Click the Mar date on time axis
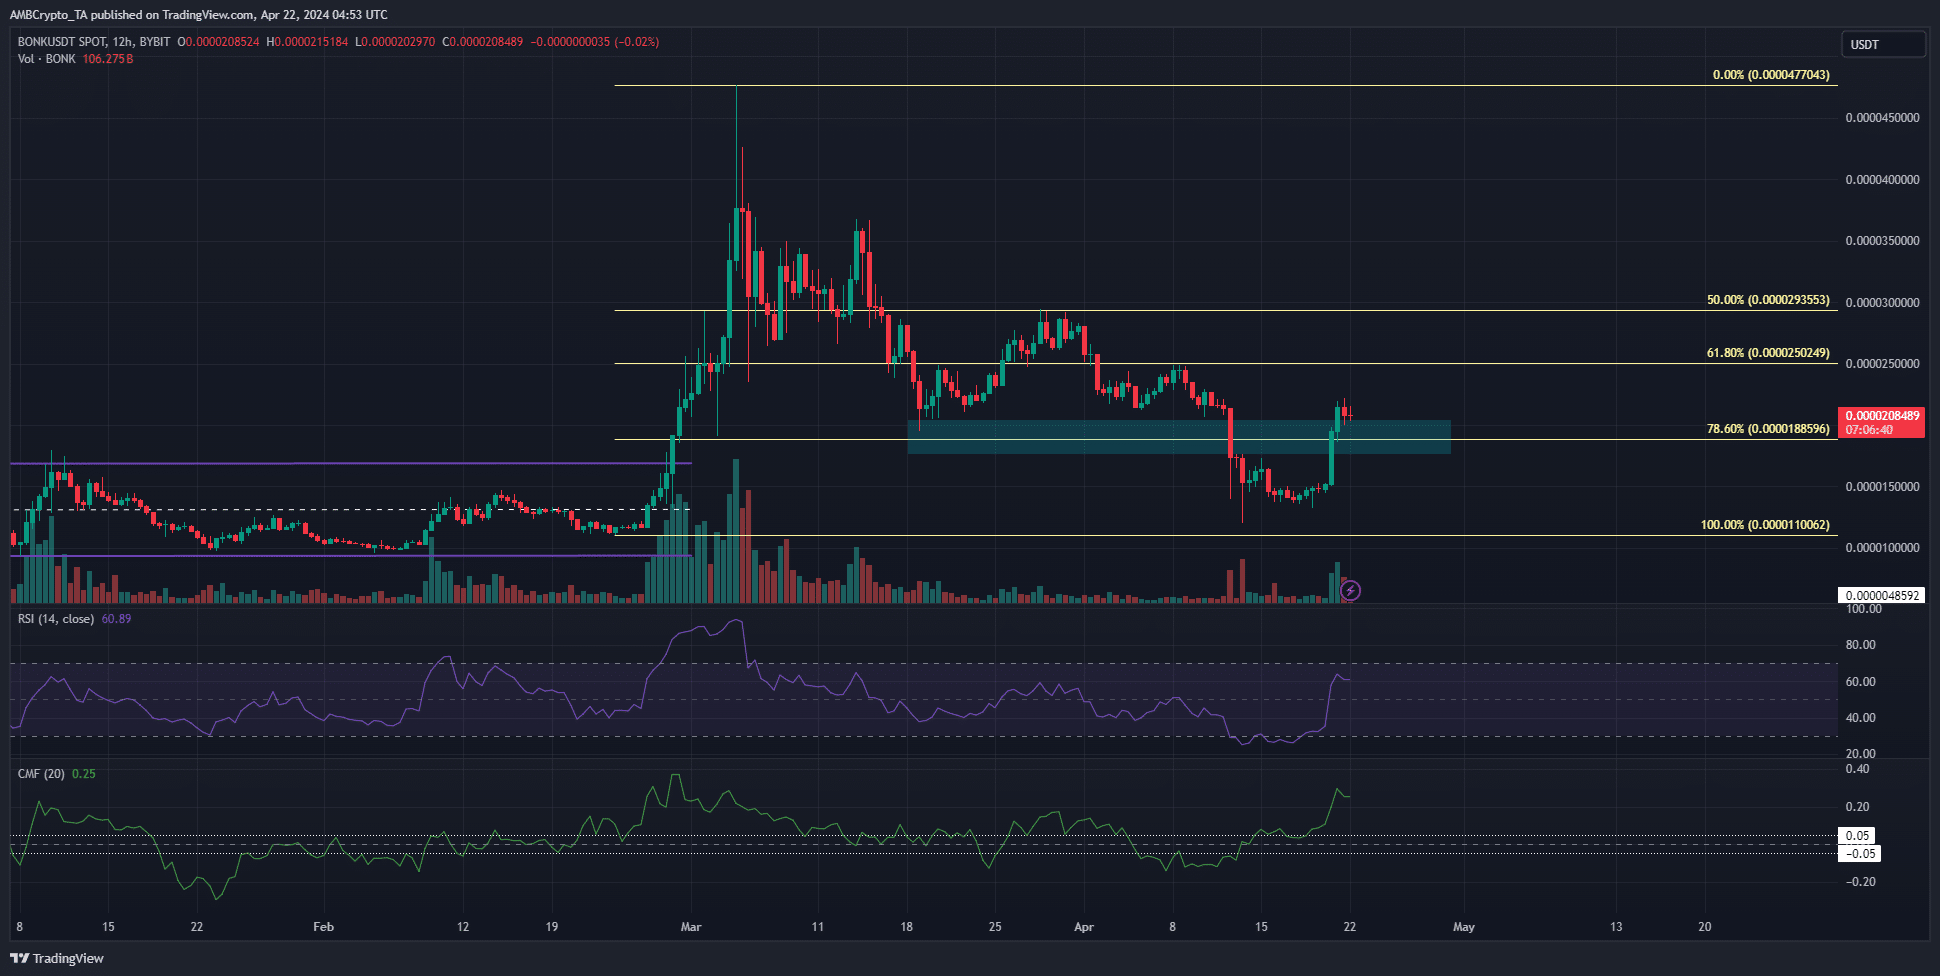The height and width of the screenshot is (976, 1940). (x=691, y=927)
